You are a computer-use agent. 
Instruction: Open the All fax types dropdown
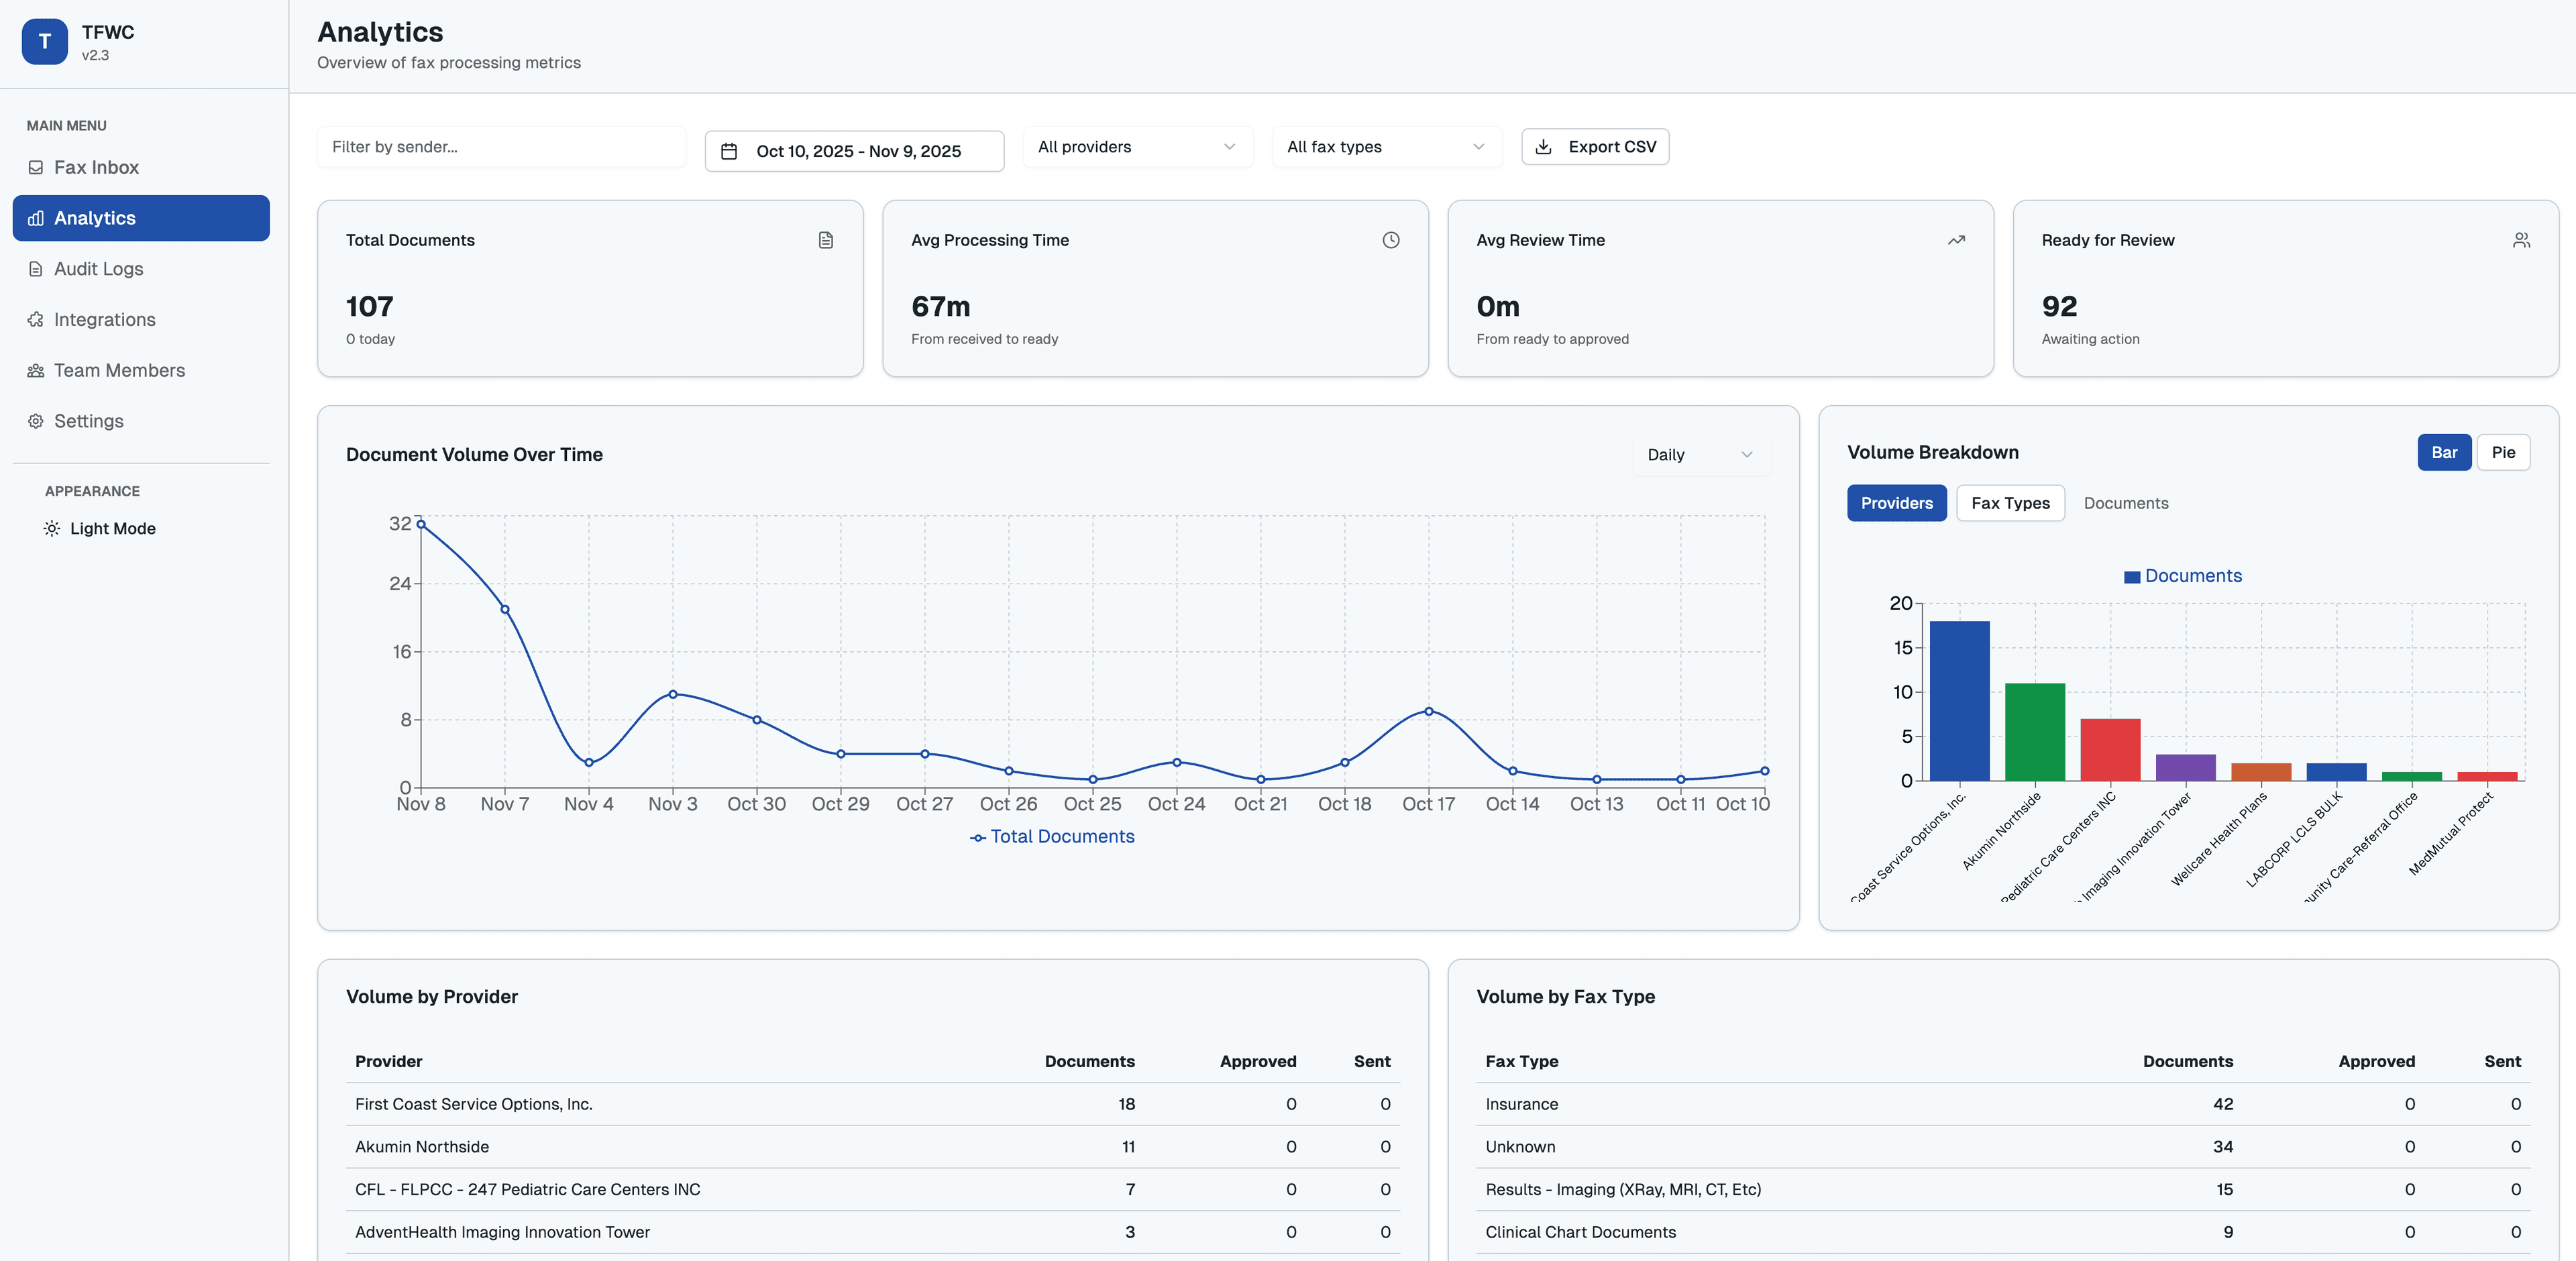(1385, 147)
